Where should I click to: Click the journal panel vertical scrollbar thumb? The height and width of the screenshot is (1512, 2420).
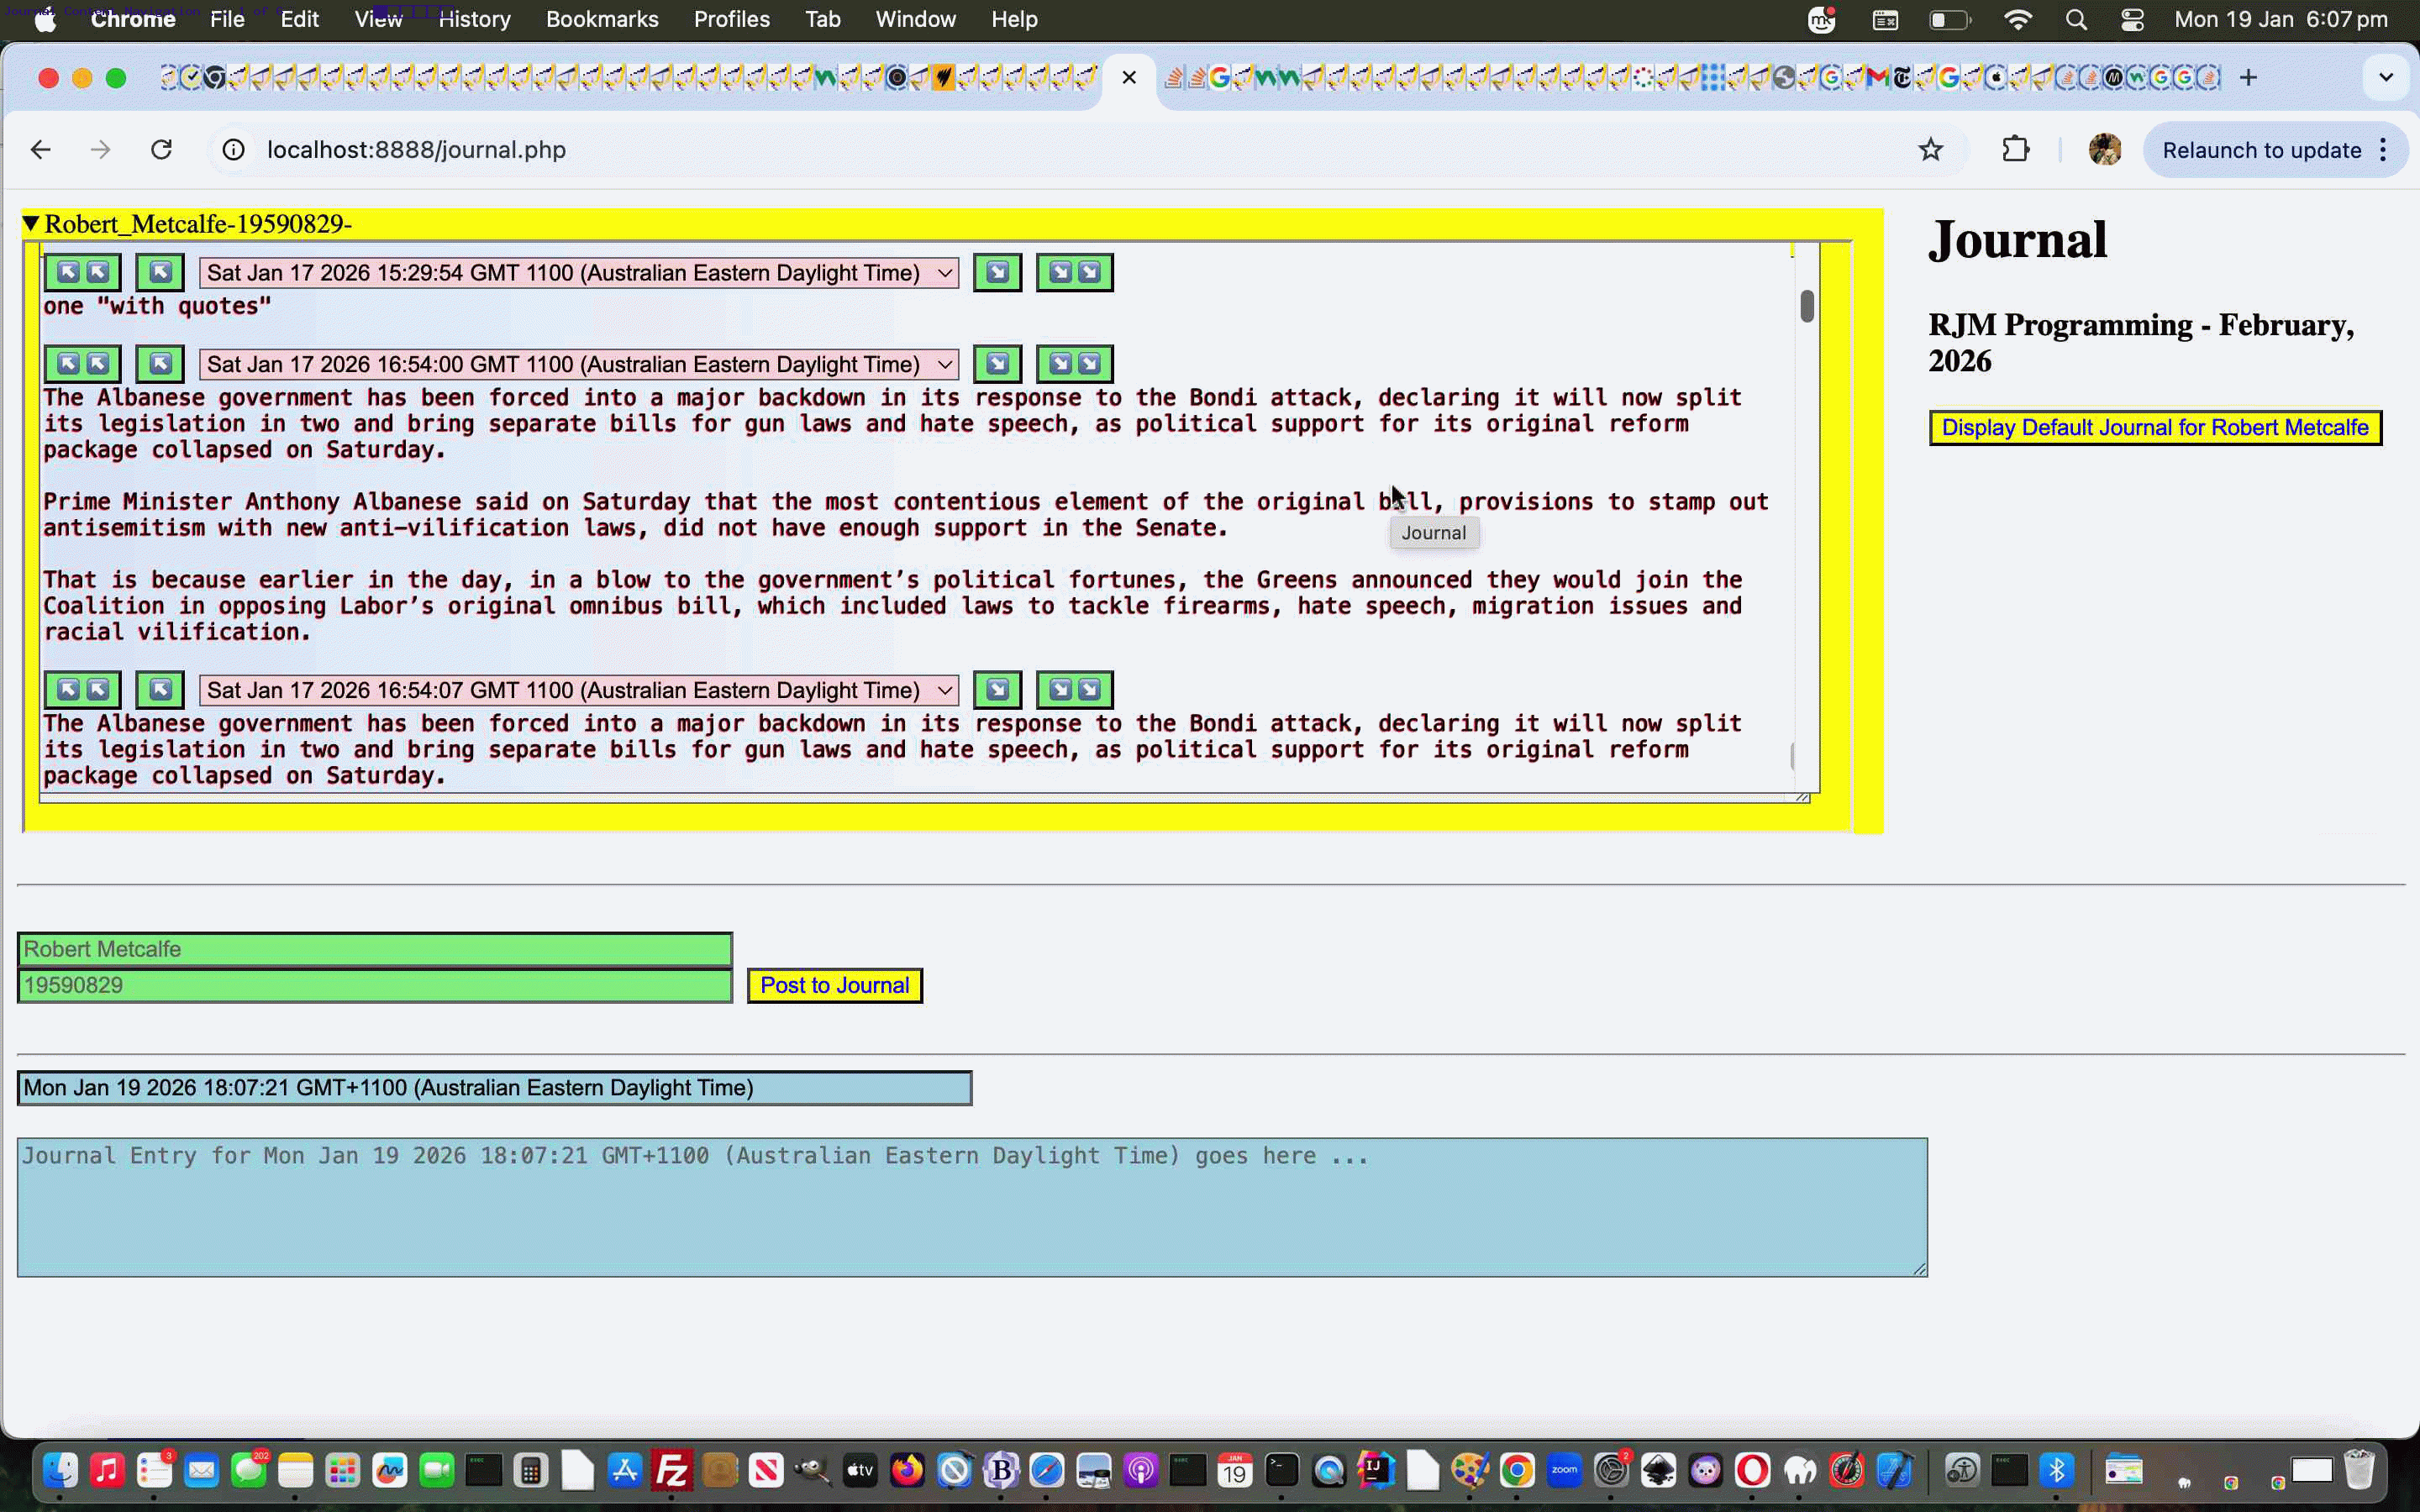tap(1806, 306)
